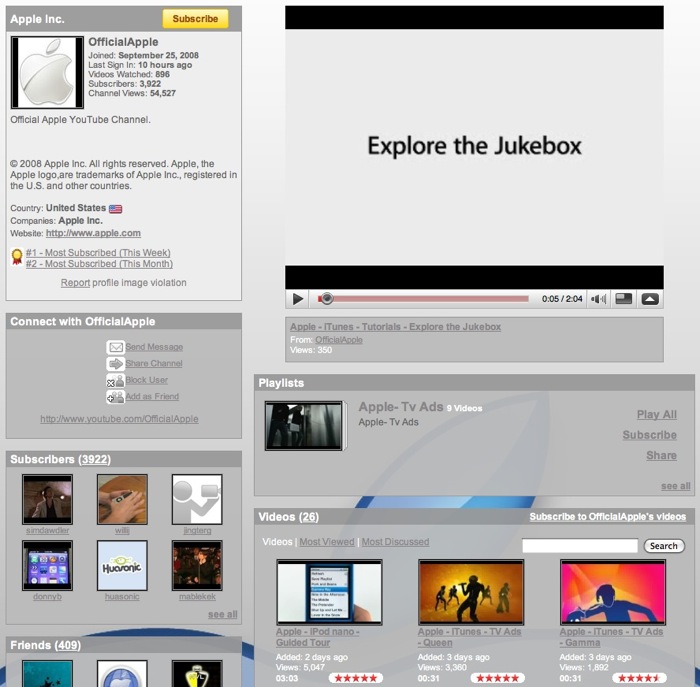Click the Share Channel arrow icon
This screenshot has width=700, height=687.
tap(115, 363)
